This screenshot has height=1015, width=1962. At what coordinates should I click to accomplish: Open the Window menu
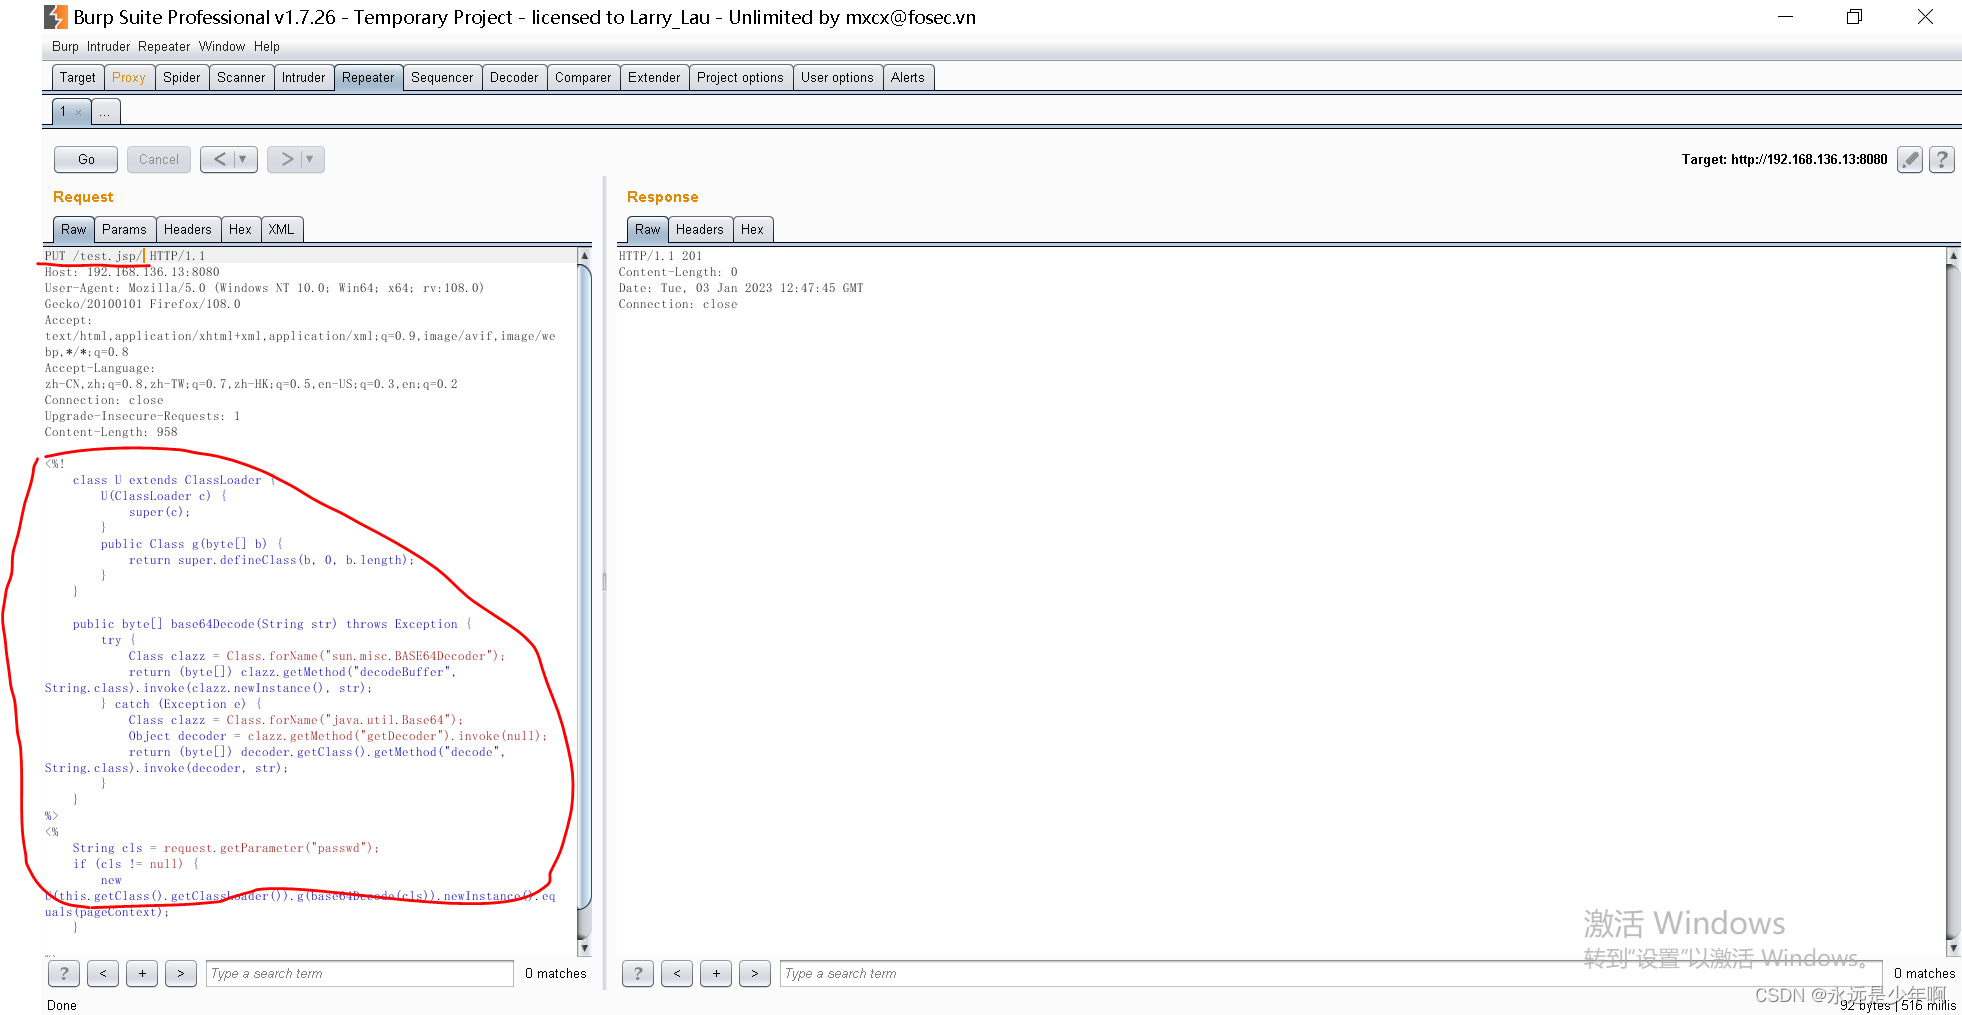coord(222,47)
